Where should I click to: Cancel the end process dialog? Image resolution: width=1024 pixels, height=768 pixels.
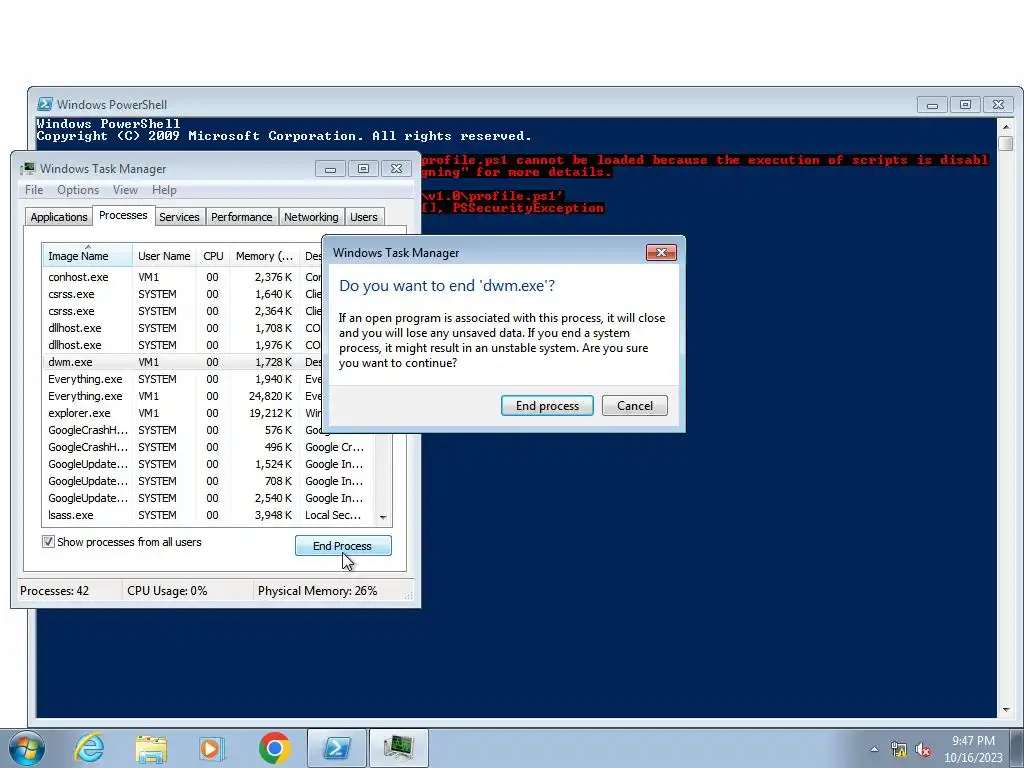(x=634, y=406)
